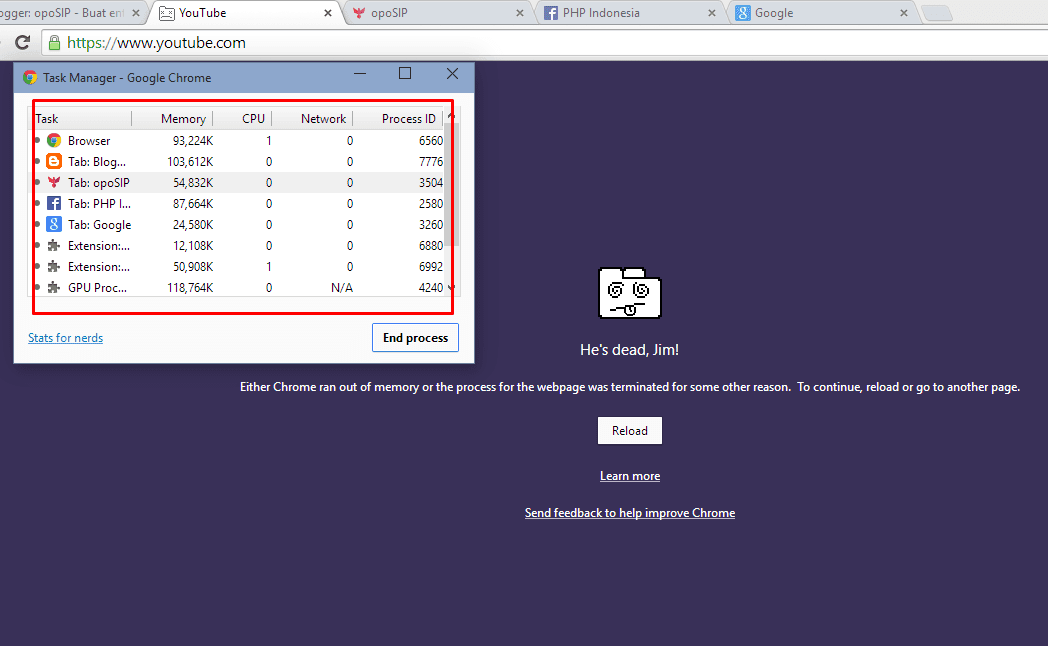This screenshot has height=646, width=1048.
Task: Sort by Task column header
Action: tap(82, 118)
